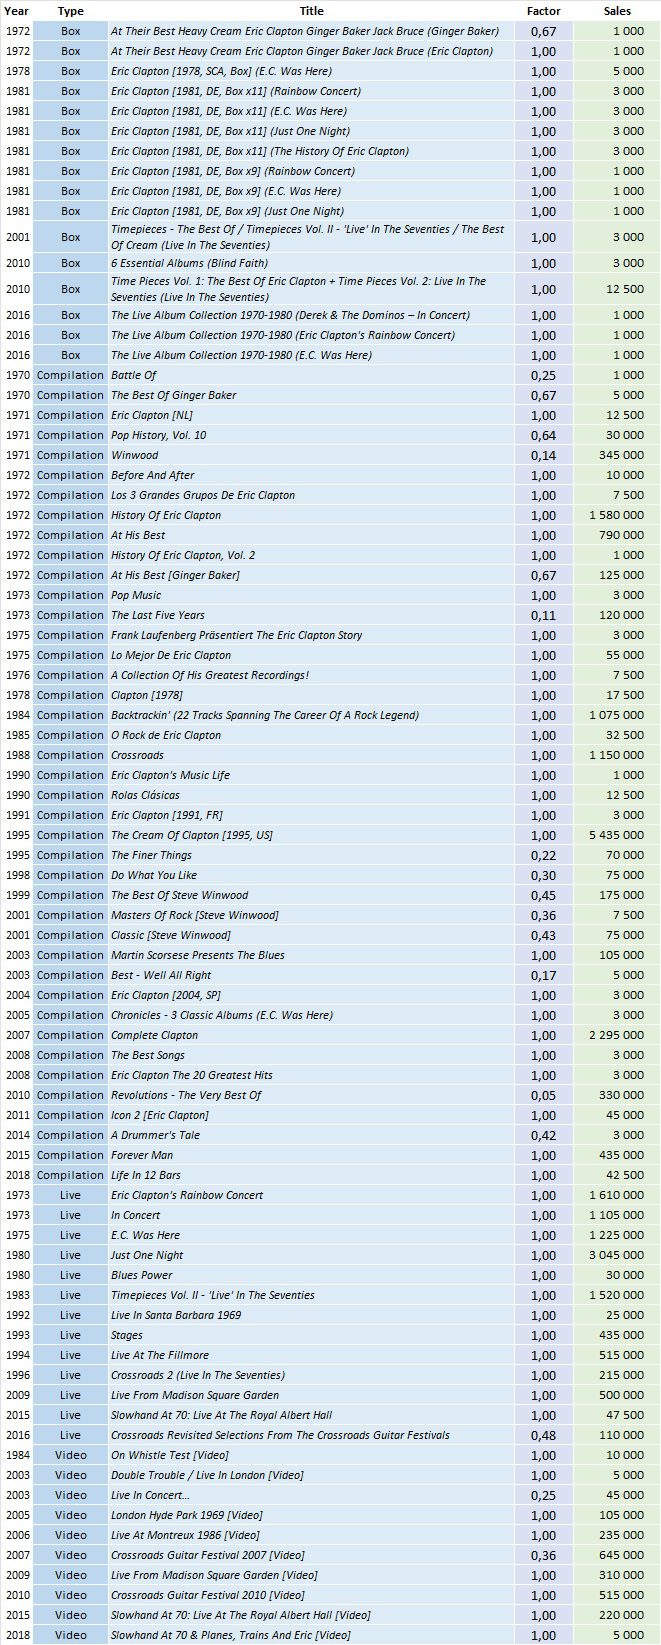Select 'Best - Well All Right' title

coord(161,975)
